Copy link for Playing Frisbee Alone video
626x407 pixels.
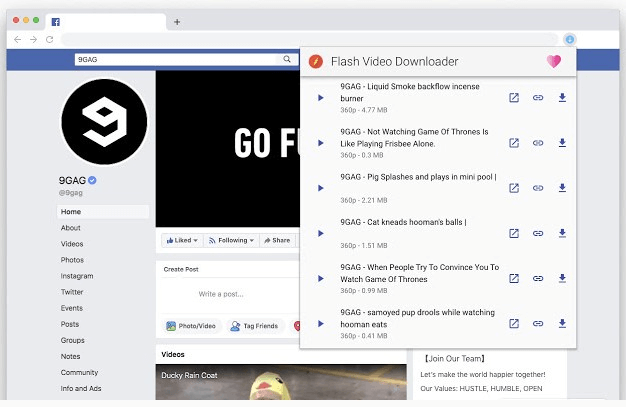click(x=538, y=143)
